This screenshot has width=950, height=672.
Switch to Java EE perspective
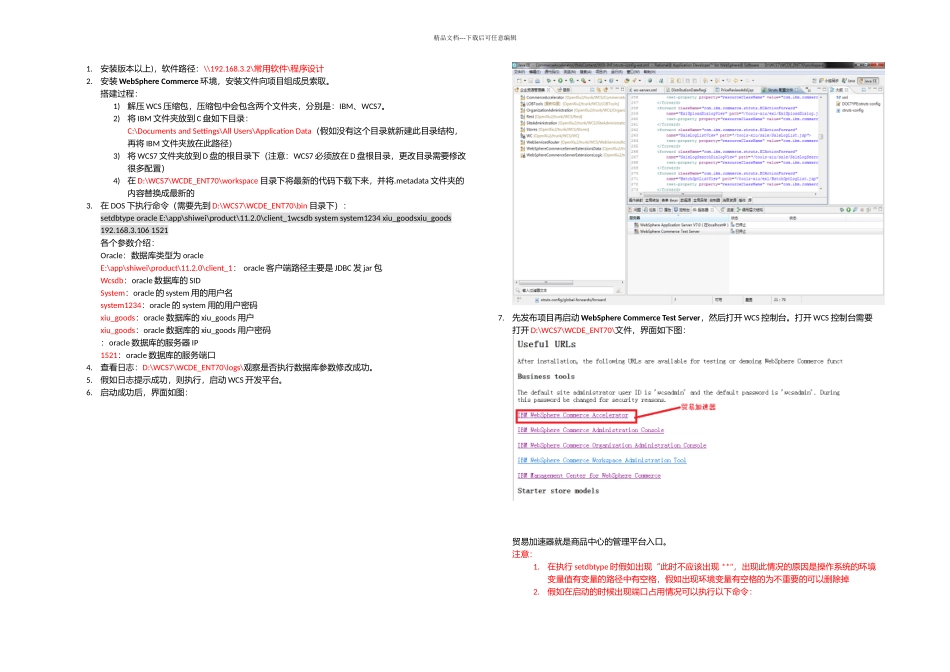[868, 81]
